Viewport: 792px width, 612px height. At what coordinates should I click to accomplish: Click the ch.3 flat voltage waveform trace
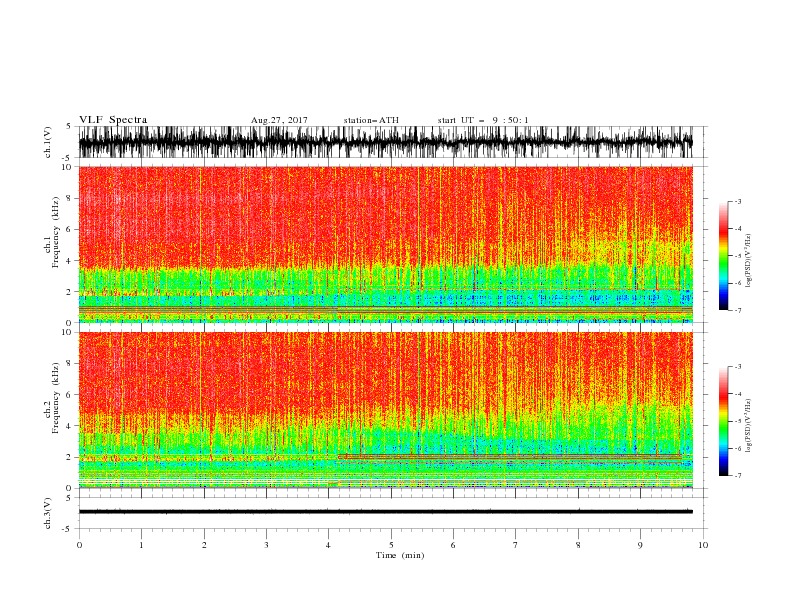[385, 512]
